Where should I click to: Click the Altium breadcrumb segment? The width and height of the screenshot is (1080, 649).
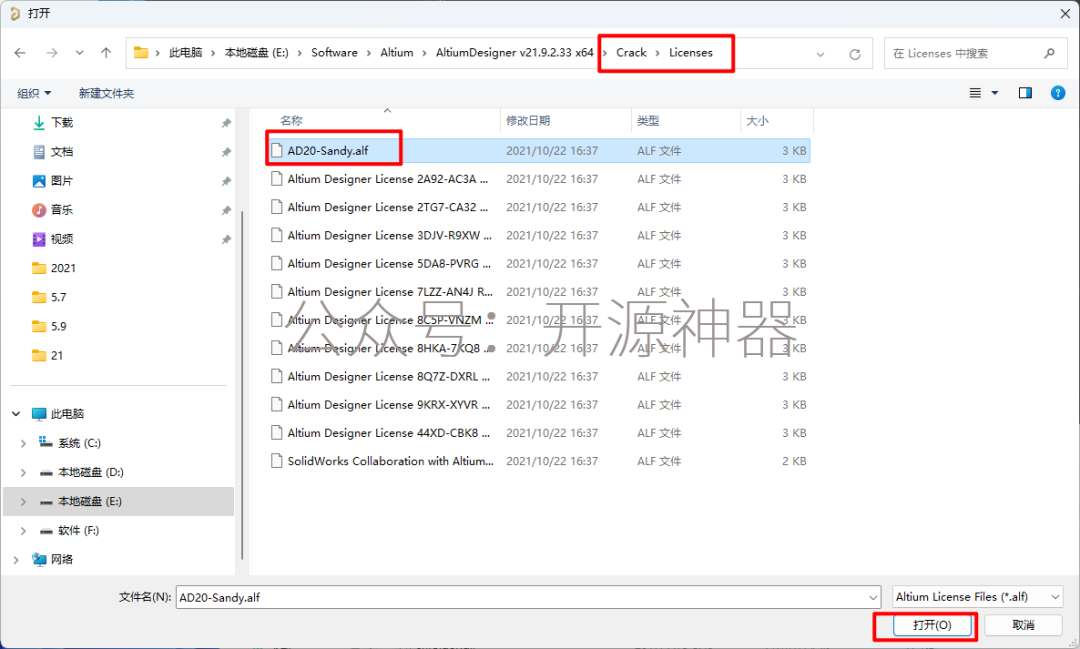(x=397, y=52)
